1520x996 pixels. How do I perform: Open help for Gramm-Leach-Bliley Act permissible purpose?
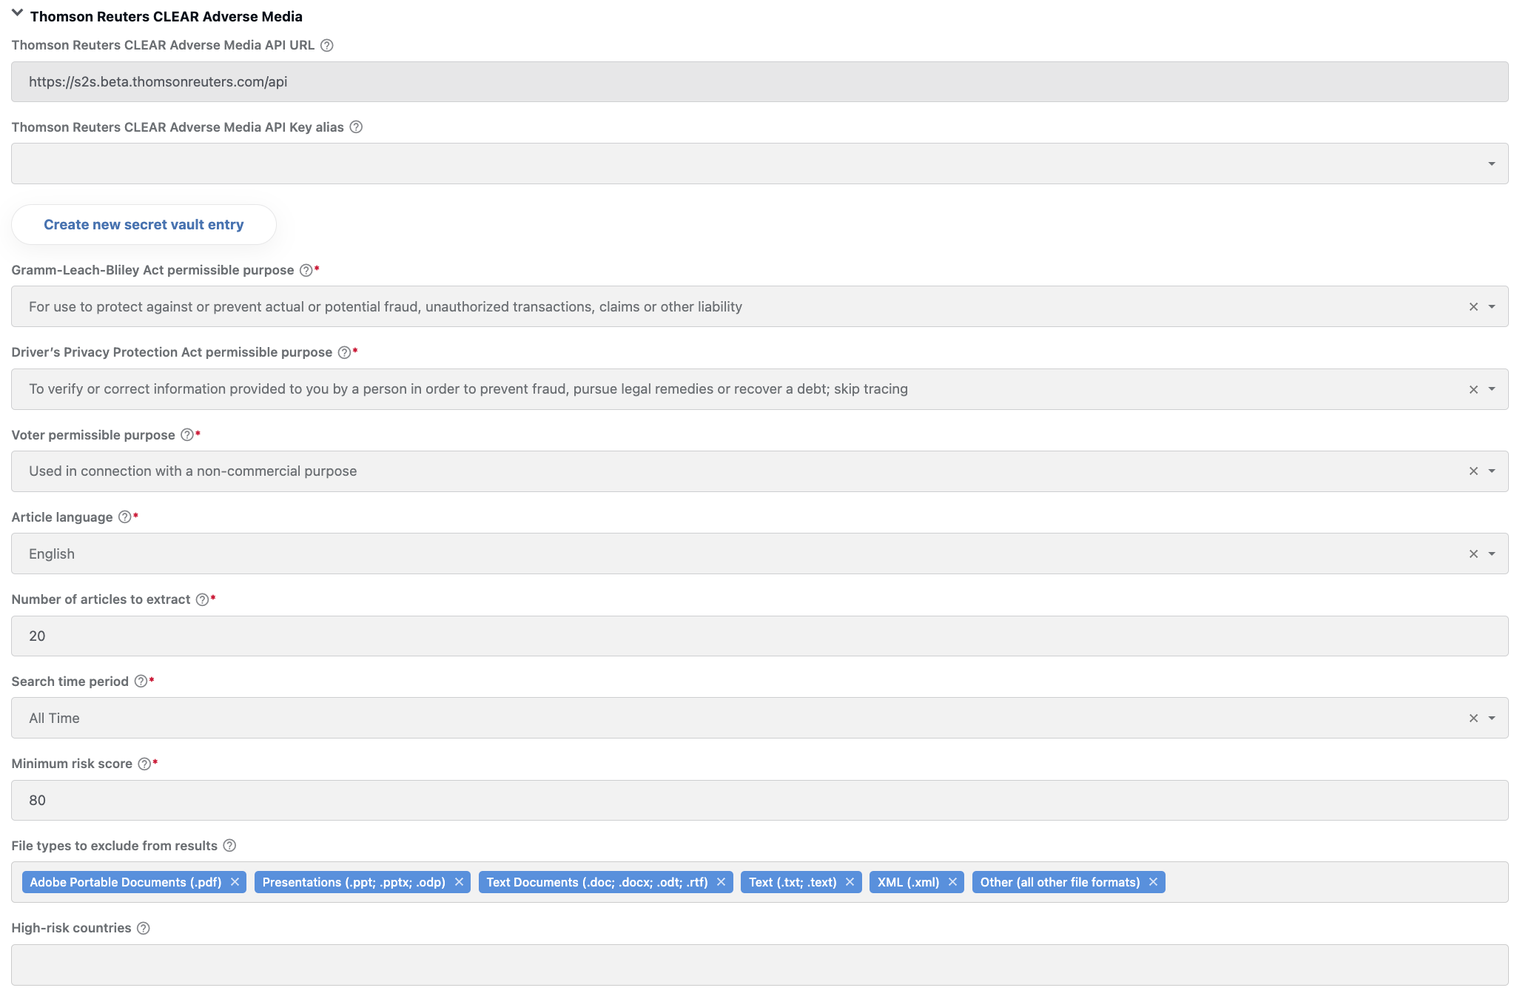point(306,270)
